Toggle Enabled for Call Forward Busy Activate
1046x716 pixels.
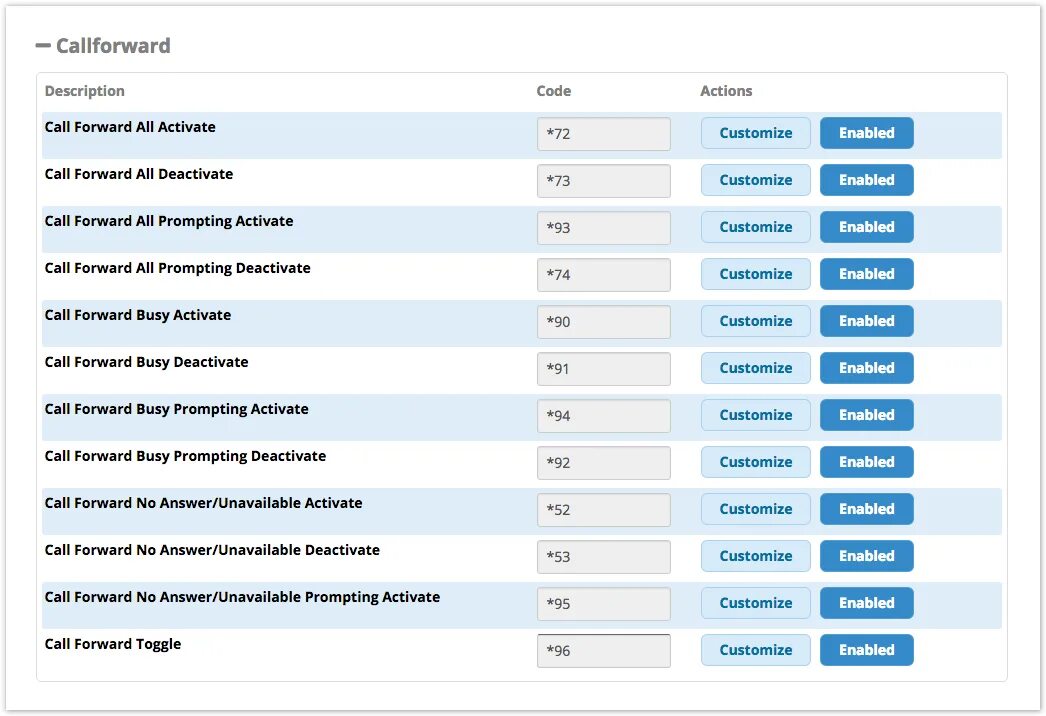[x=866, y=321]
